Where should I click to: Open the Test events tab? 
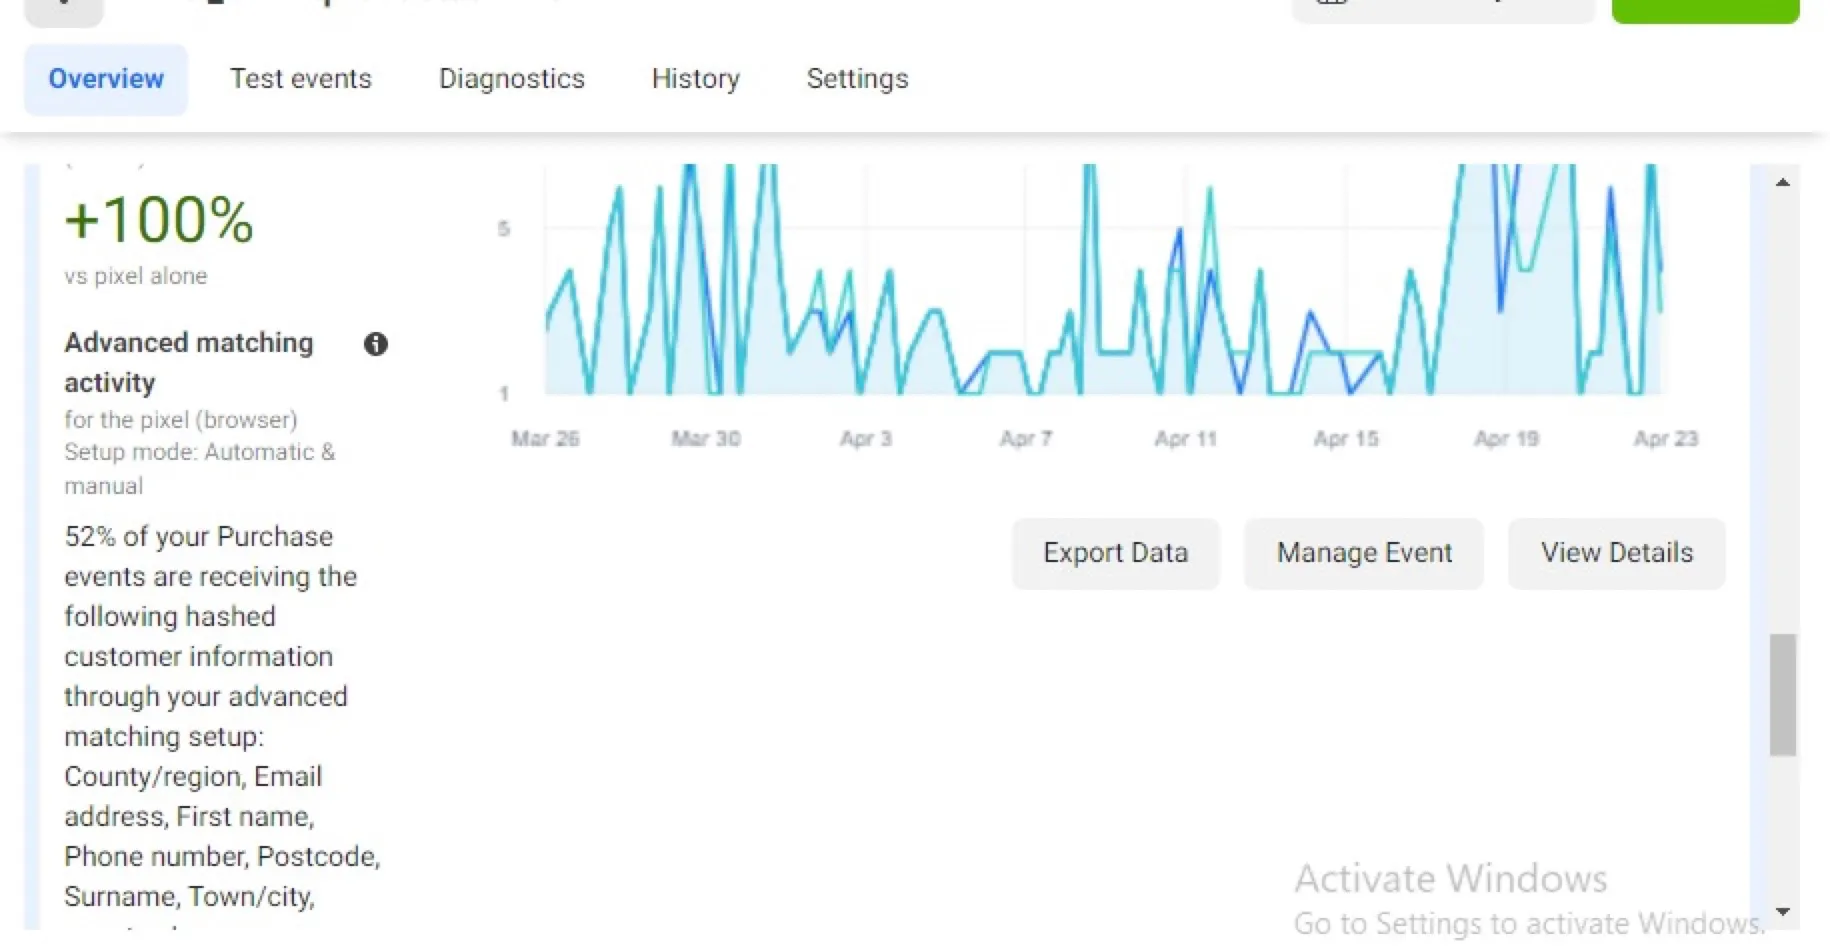click(301, 79)
